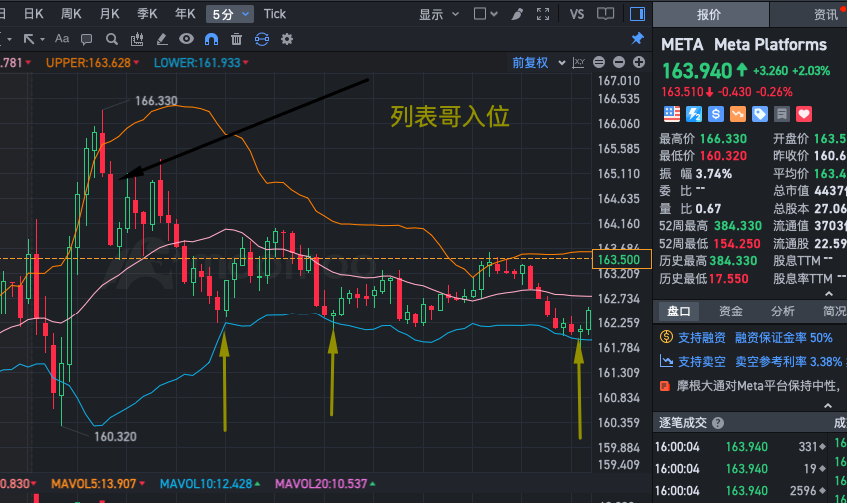Select the 资金 capital flow tab
The image size is (847, 503).
(x=730, y=311)
